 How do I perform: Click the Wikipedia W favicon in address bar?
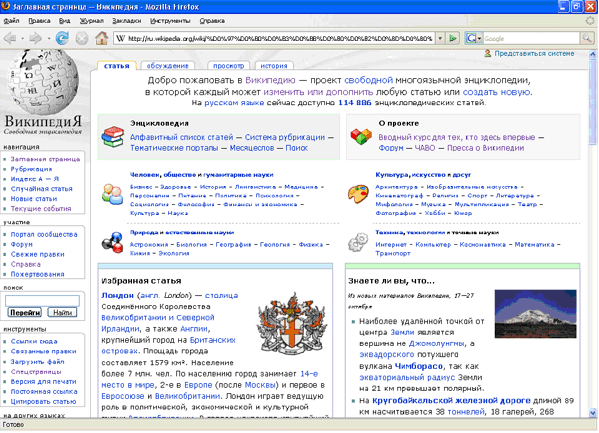coord(121,38)
